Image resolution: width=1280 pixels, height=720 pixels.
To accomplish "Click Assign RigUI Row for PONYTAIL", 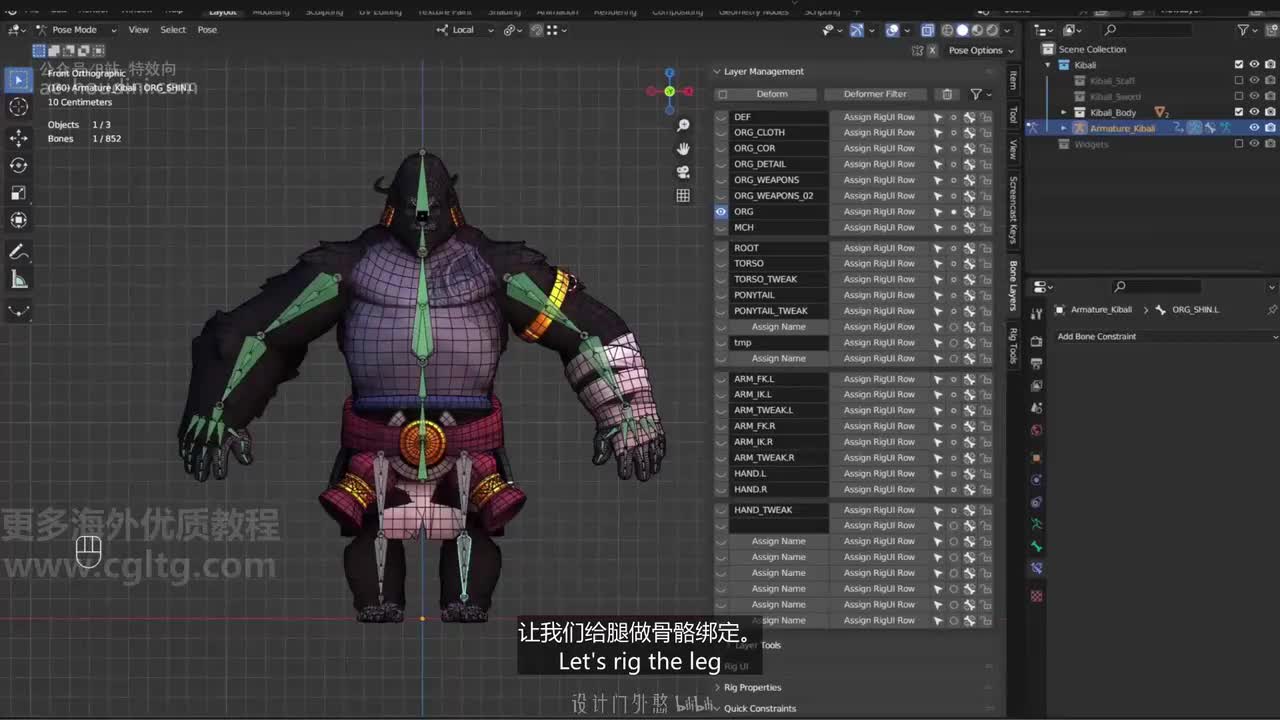I will (879, 295).
